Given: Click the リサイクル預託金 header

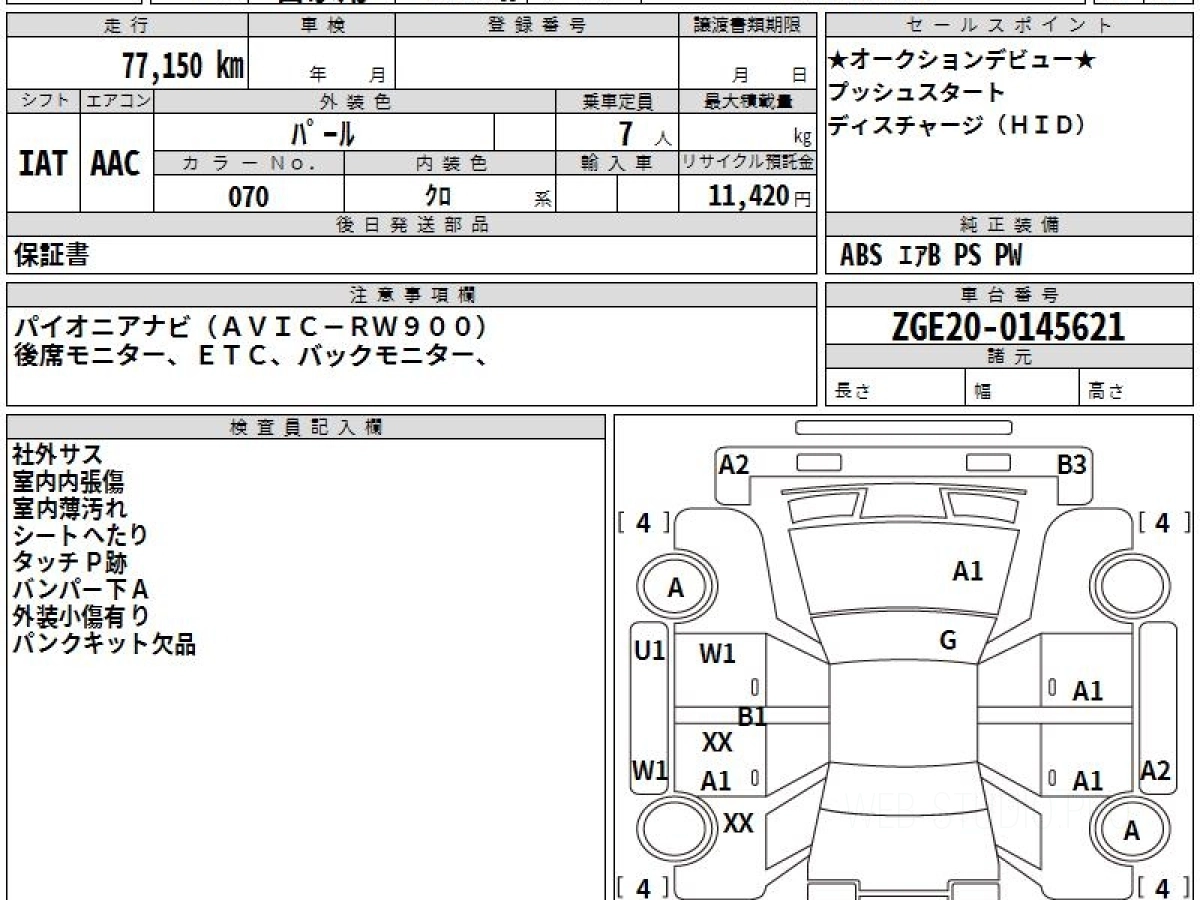Looking at the screenshot, I should [x=747, y=163].
